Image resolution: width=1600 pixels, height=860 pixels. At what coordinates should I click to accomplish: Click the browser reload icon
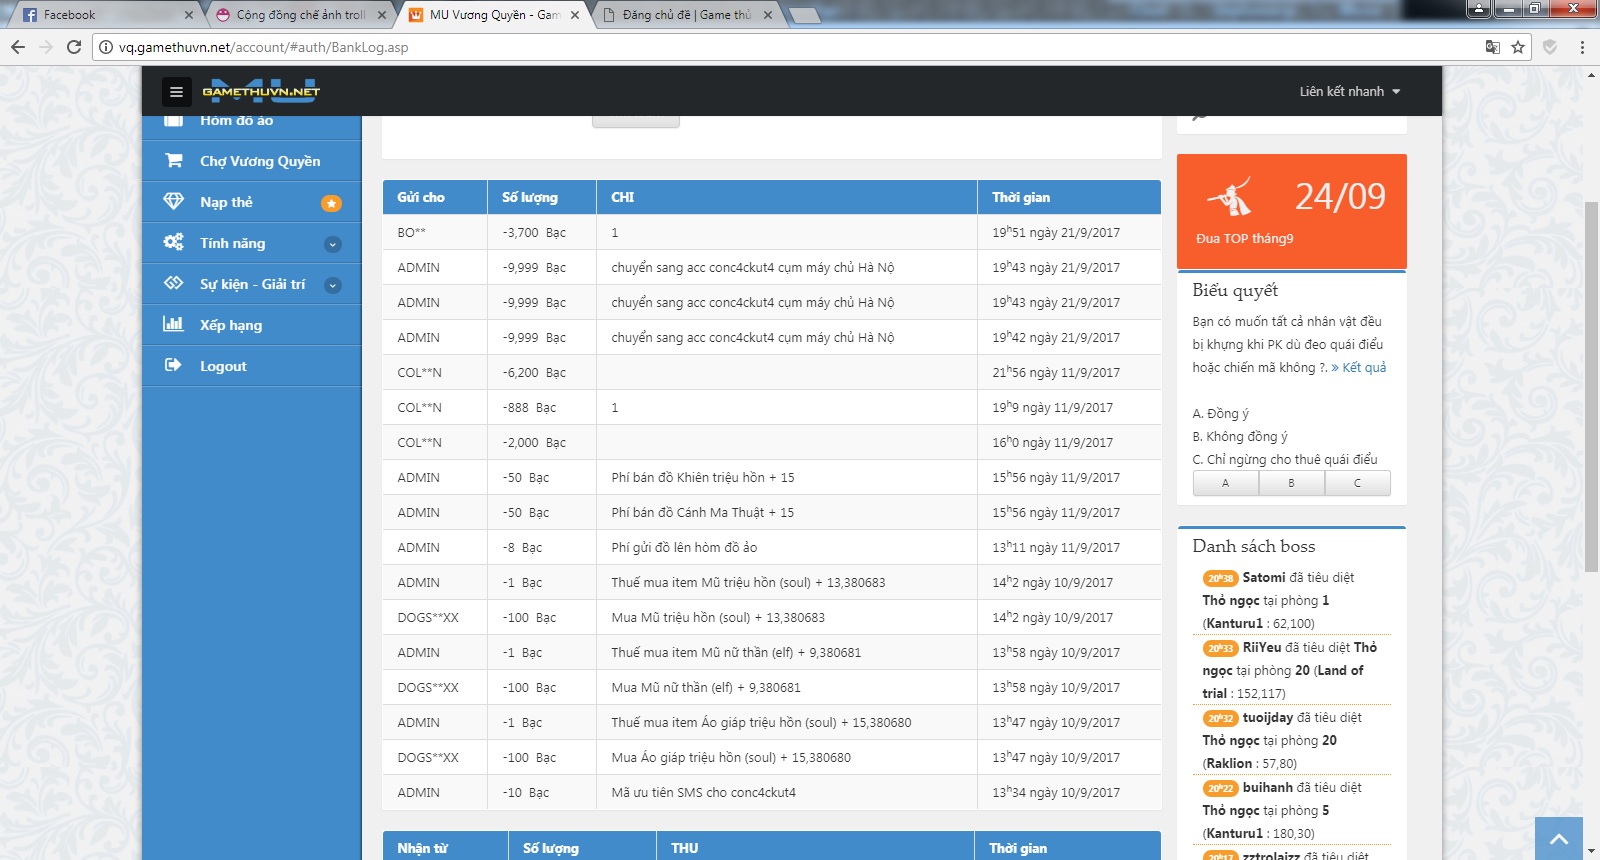pos(74,47)
